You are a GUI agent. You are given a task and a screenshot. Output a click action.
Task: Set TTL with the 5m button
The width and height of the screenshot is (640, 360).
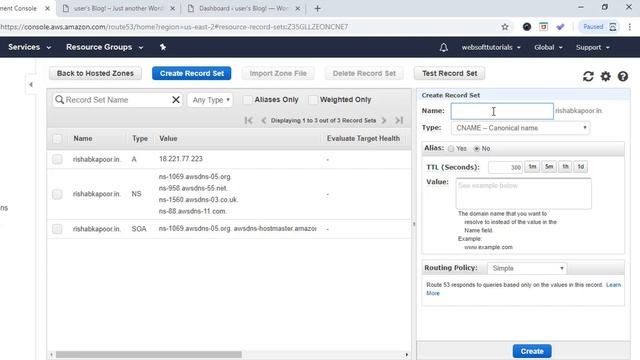[549, 167]
